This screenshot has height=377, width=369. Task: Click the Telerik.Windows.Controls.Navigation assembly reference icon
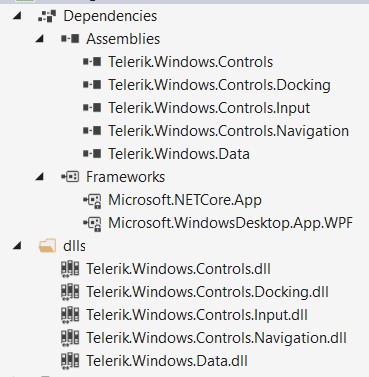[x=92, y=131]
